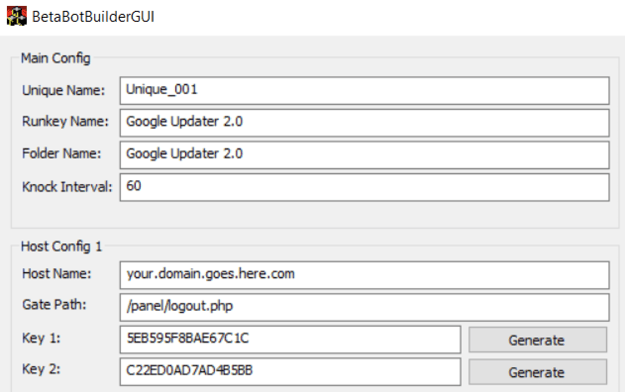Focus the Knock Interval field

click(364, 187)
